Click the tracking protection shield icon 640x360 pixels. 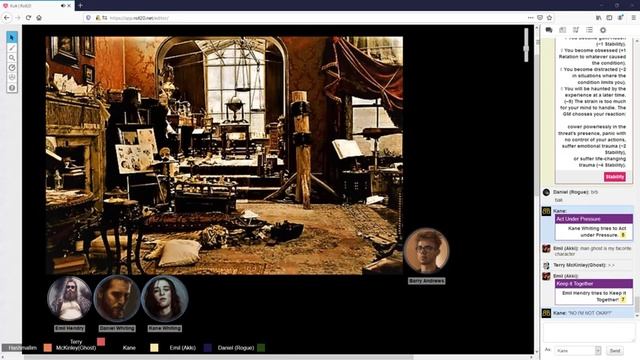(x=88, y=18)
